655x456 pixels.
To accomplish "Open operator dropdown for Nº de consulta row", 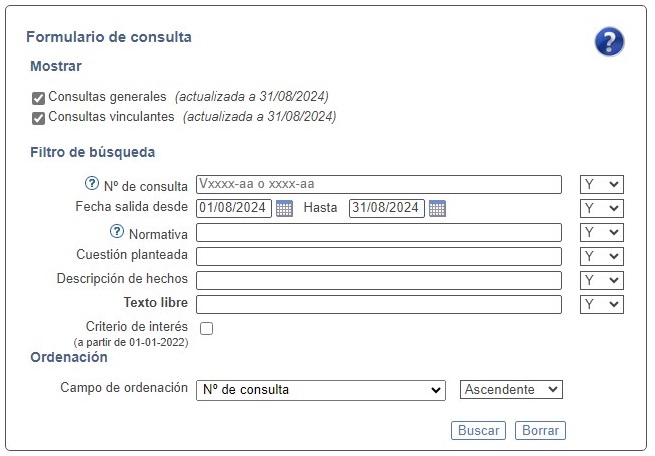I will pos(601,185).
